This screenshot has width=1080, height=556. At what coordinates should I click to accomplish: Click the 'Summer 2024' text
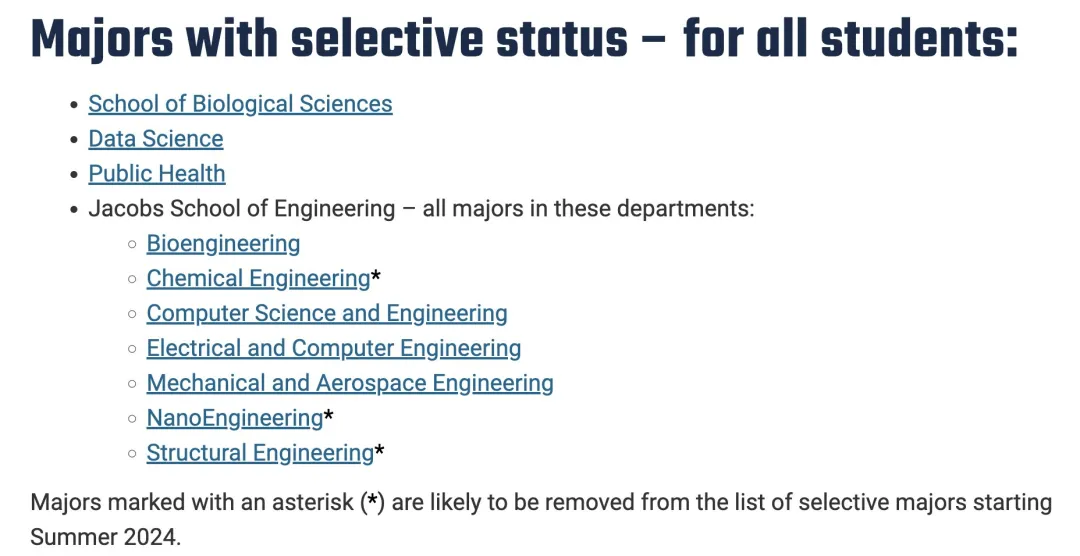click(103, 537)
